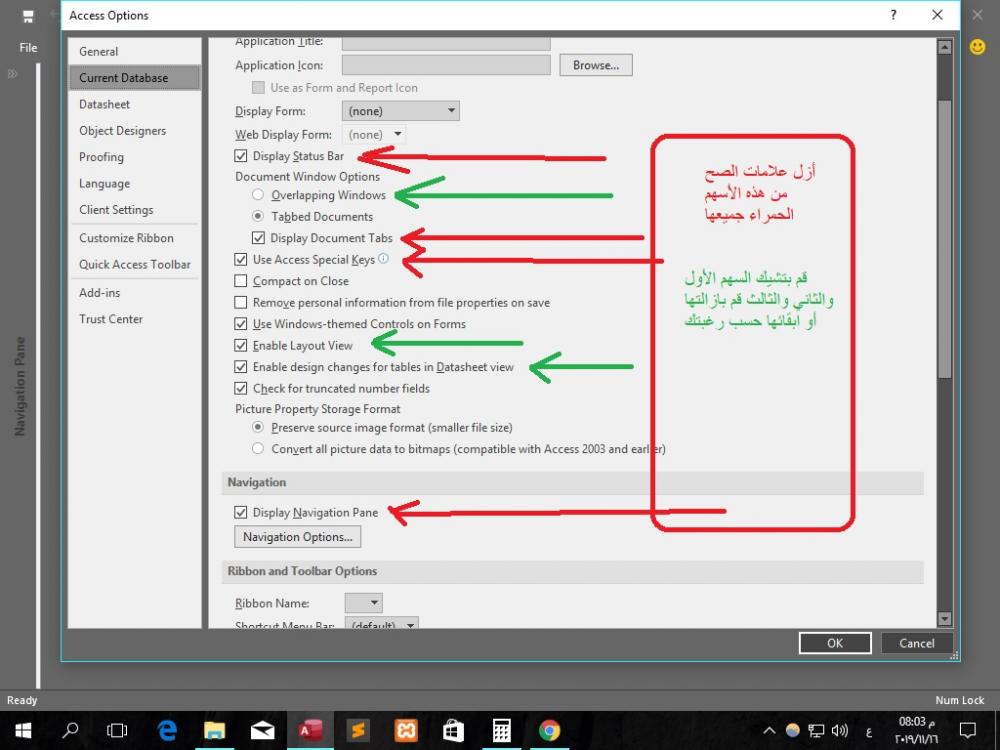Select Tabbed Documents option
1000x750 pixels.
click(258, 216)
